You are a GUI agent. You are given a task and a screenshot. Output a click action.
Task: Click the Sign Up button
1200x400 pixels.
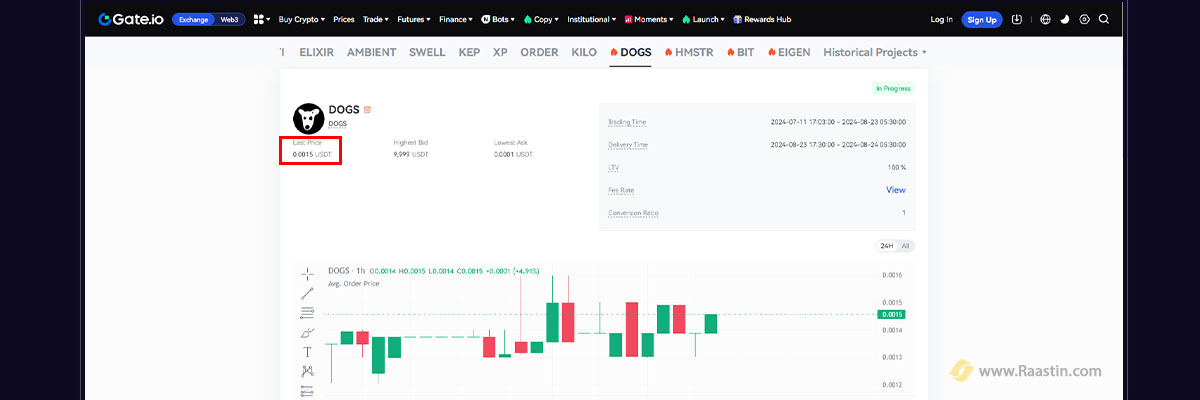[x=982, y=19]
